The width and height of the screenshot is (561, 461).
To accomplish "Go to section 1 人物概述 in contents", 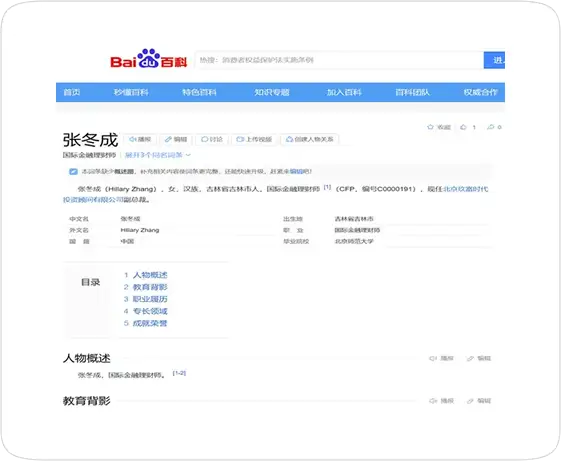I will click(150, 275).
